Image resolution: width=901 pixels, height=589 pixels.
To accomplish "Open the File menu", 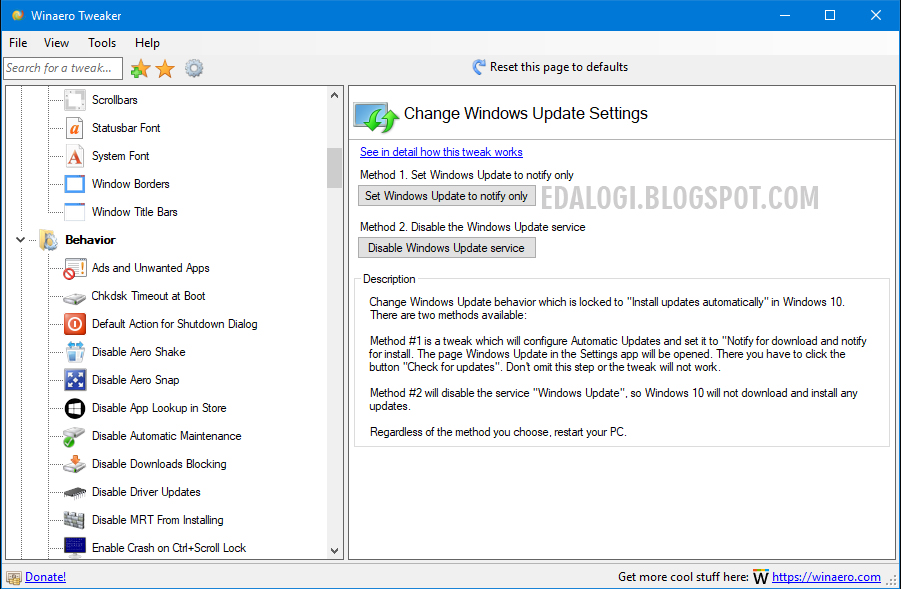I will pyautogui.click(x=18, y=43).
